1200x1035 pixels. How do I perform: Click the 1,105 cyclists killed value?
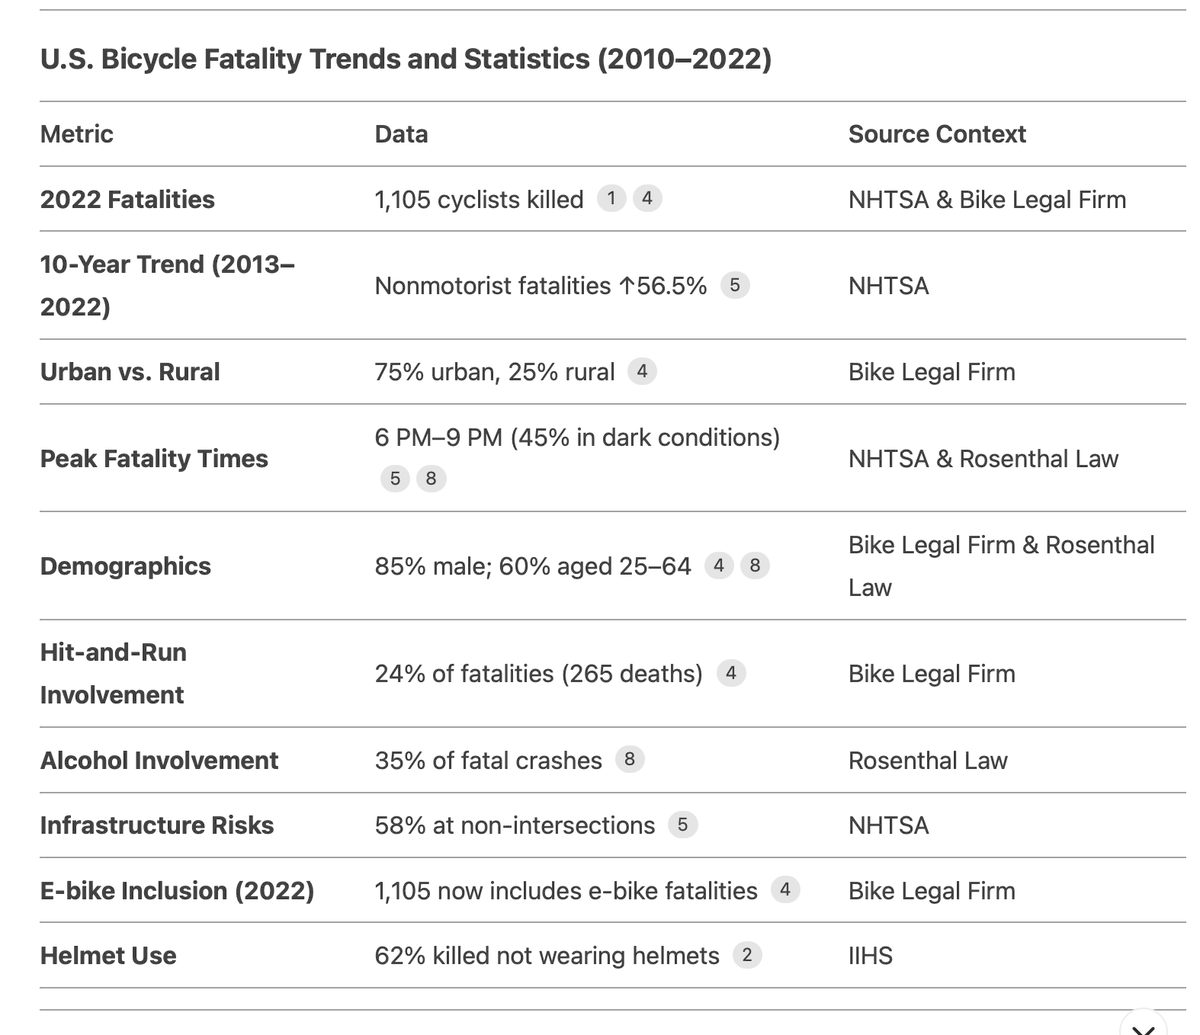click(479, 199)
